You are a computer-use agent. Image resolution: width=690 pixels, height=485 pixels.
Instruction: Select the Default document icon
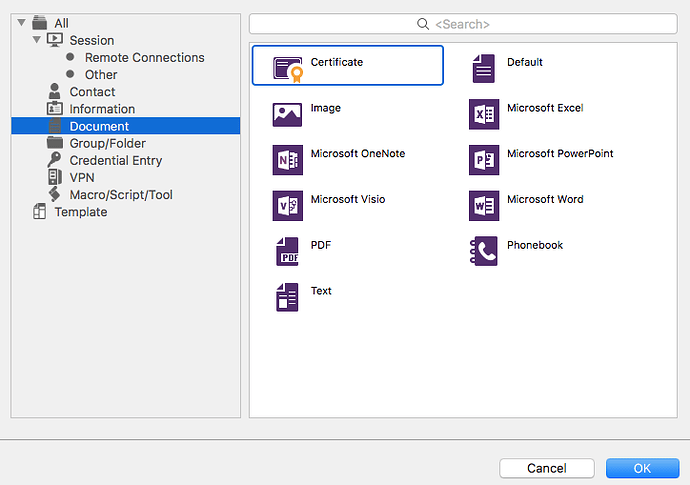484,68
